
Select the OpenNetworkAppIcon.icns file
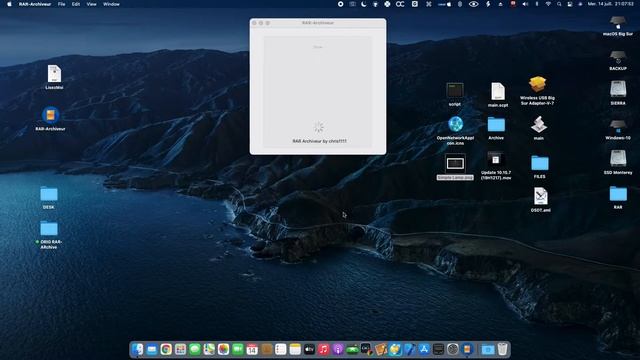click(x=455, y=124)
